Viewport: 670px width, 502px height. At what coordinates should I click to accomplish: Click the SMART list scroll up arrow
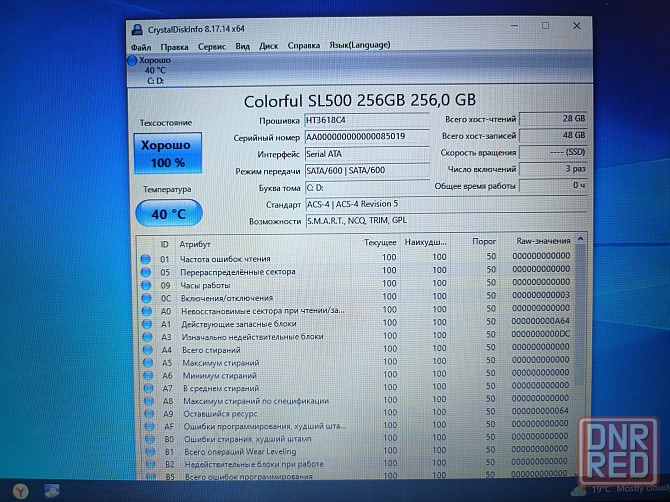[x=580, y=239]
